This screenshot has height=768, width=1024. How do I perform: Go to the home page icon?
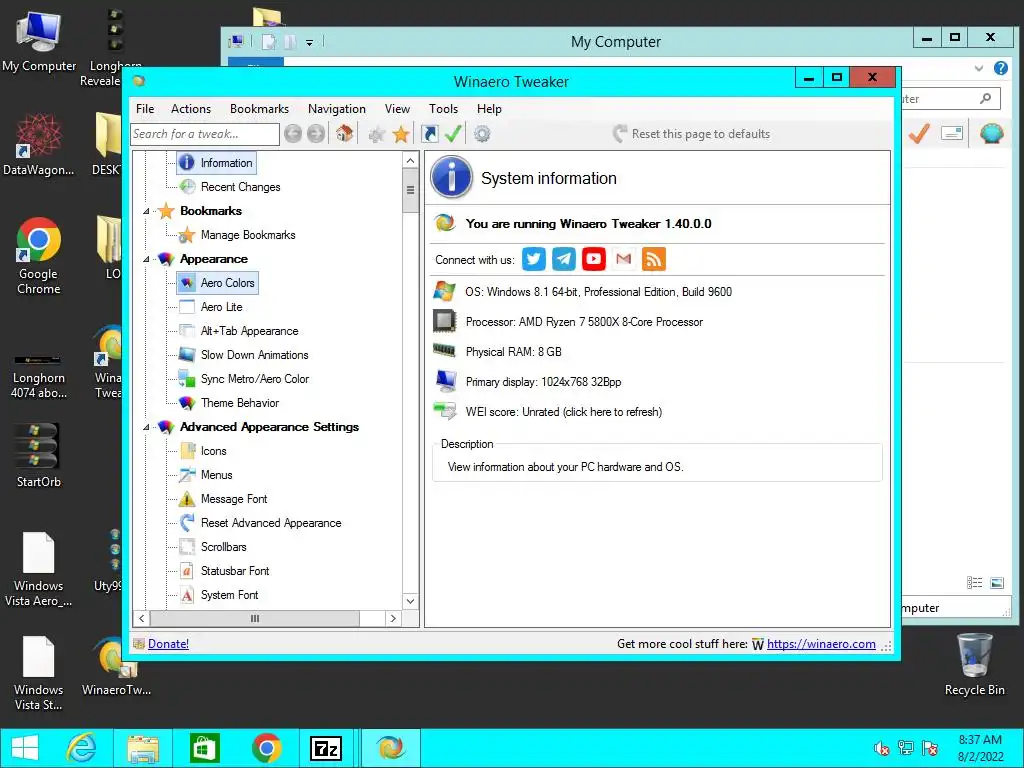coord(345,134)
